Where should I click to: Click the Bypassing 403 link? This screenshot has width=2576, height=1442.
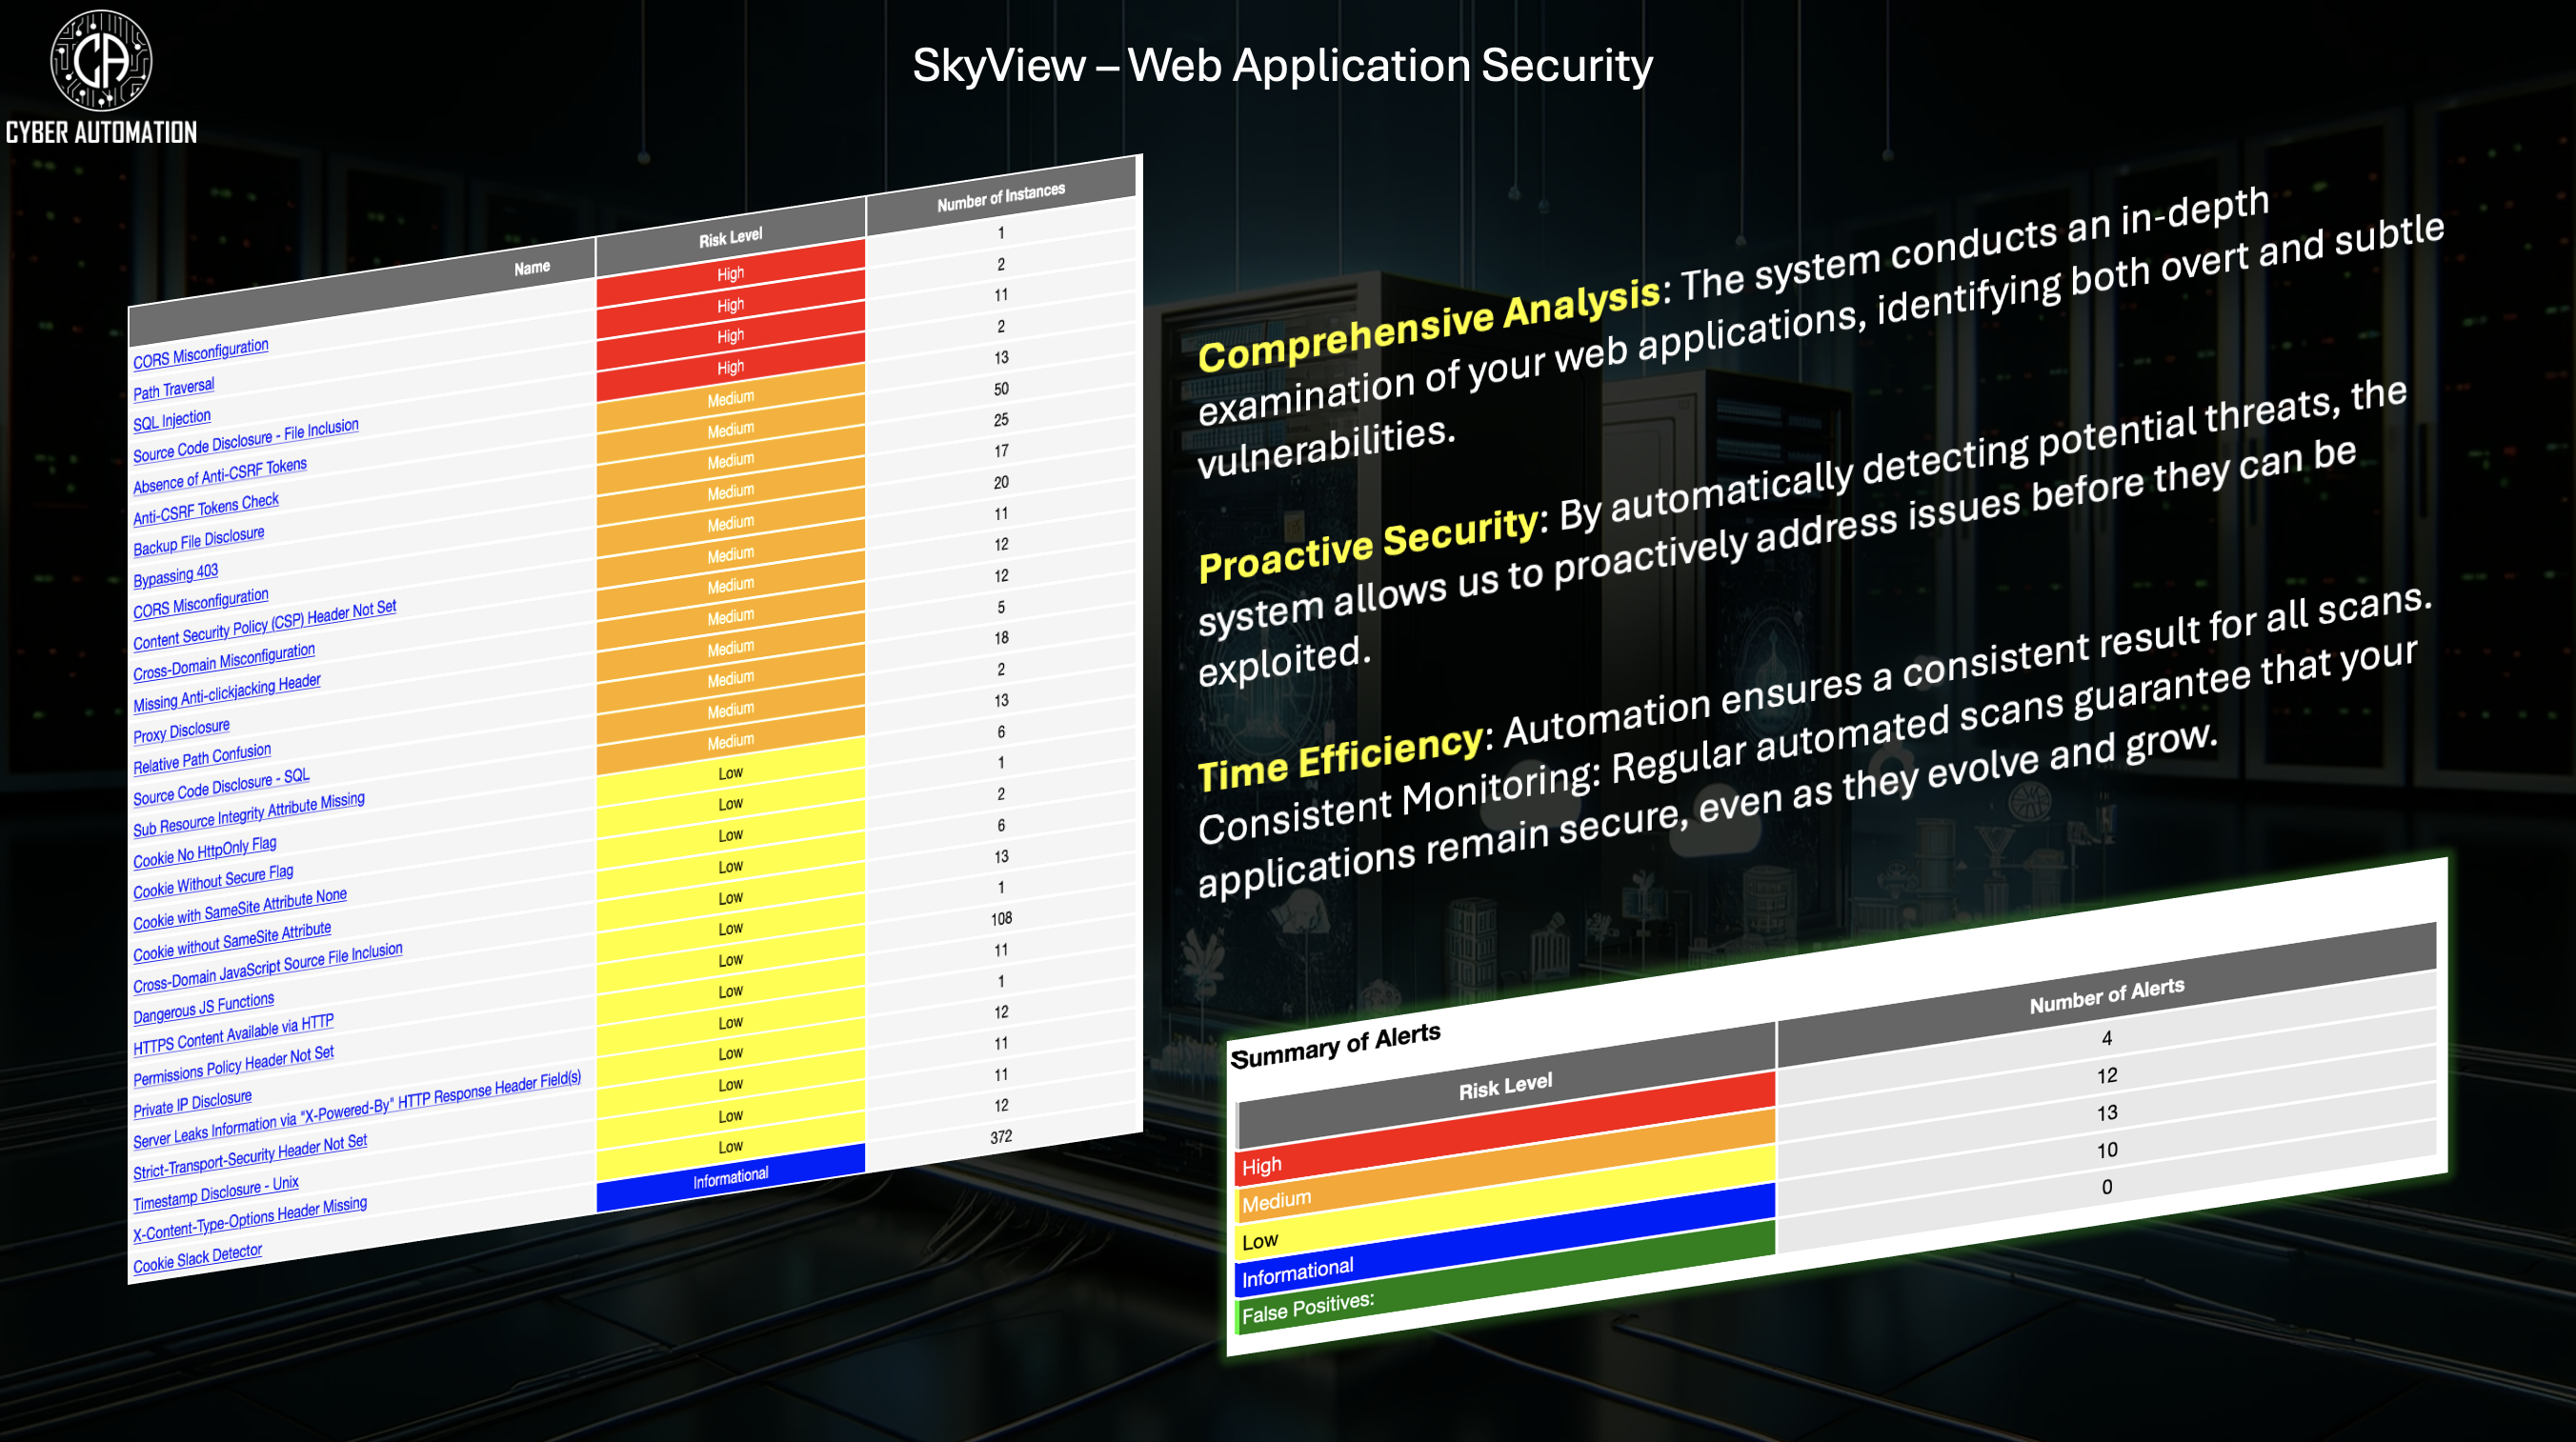coord(176,575)
